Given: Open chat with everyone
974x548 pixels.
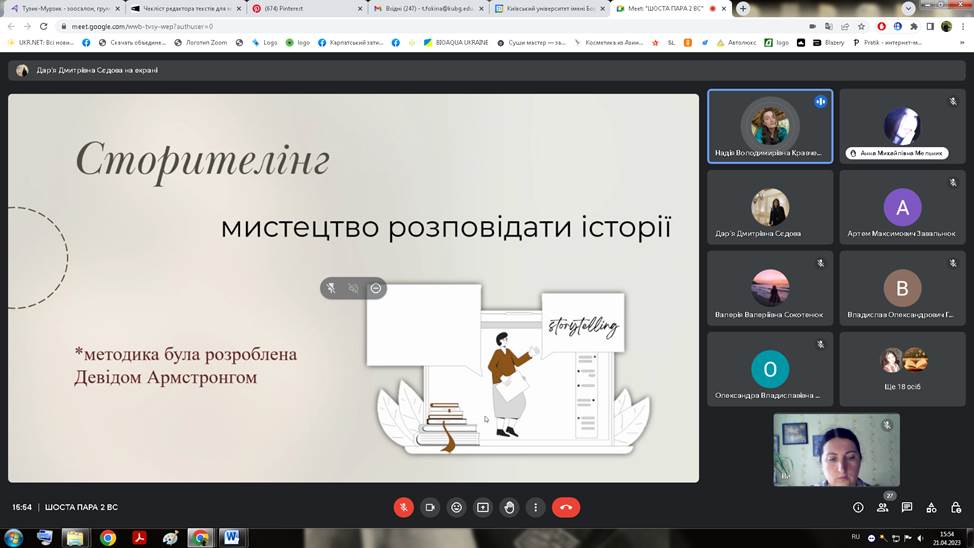Looking at the screenshot, I should [907, 507].
